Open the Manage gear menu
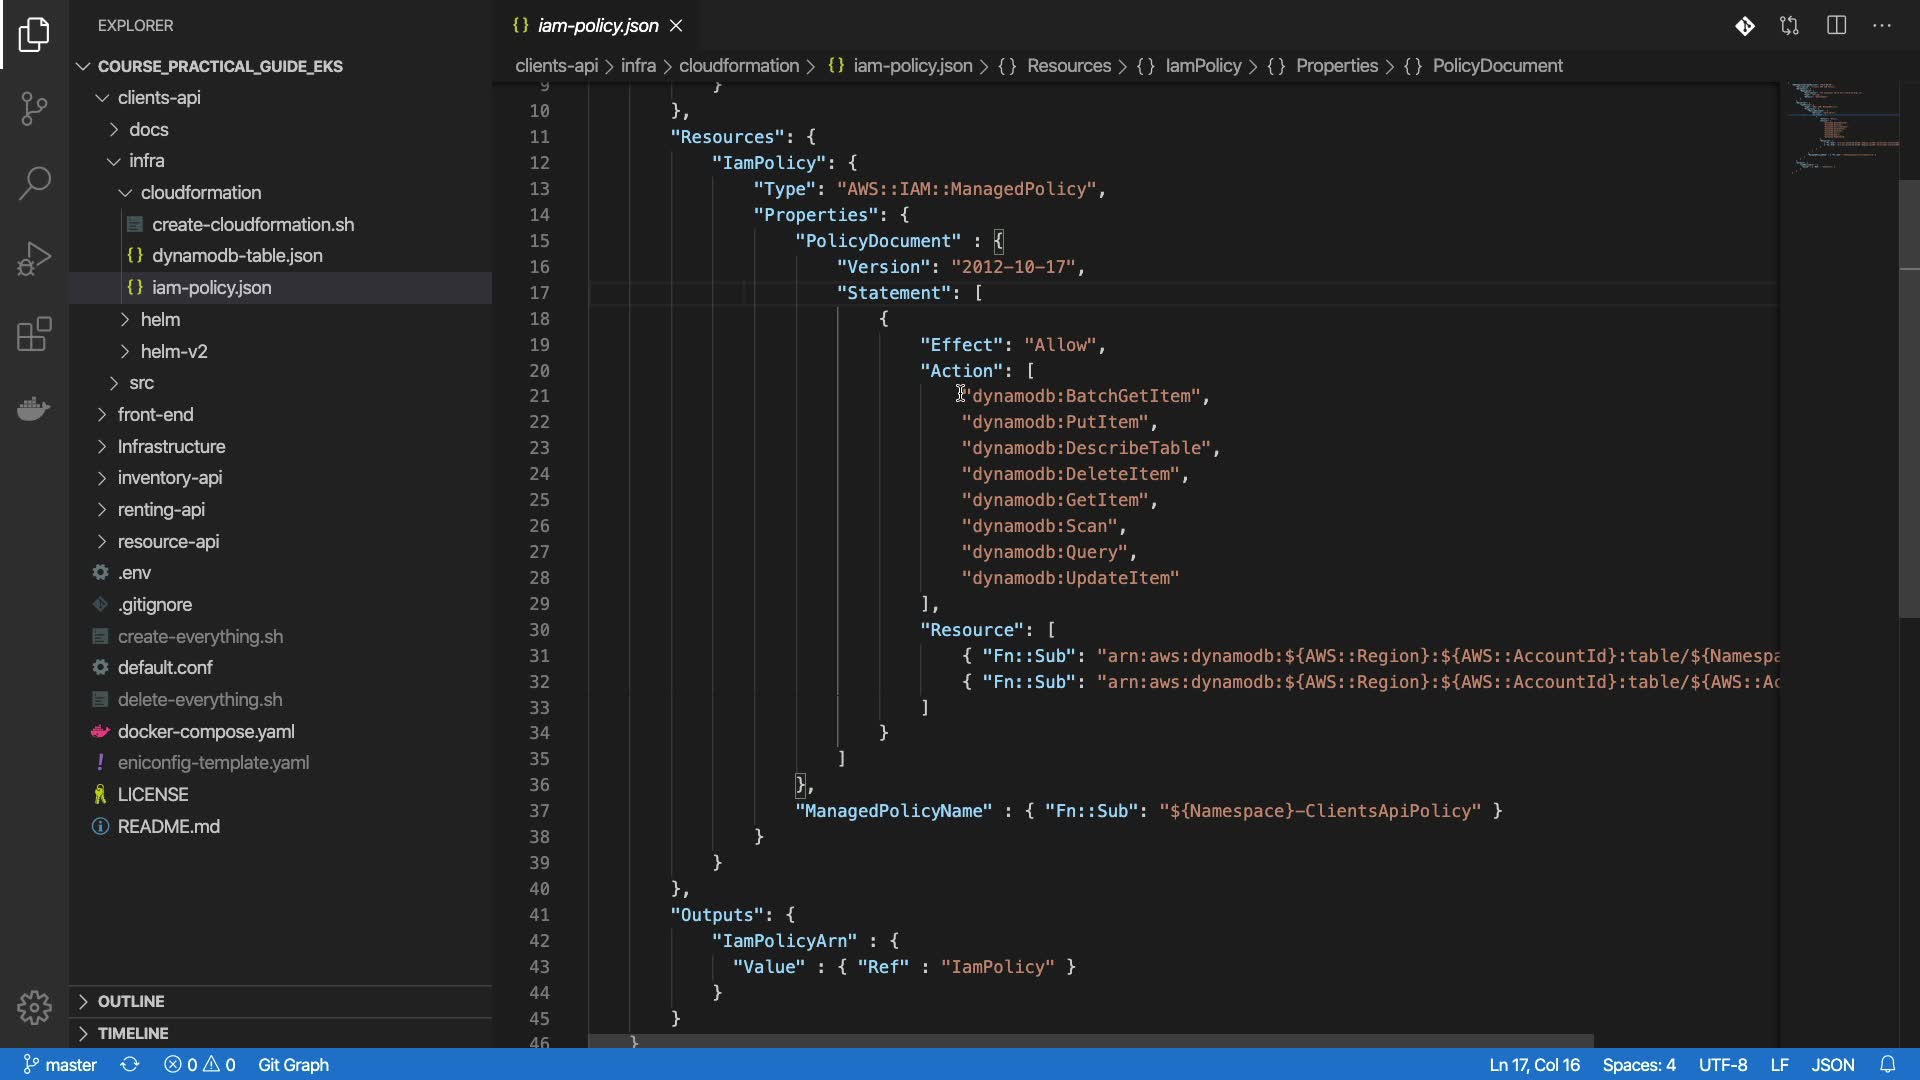1920x1080 pixels. click(34, 1007)
